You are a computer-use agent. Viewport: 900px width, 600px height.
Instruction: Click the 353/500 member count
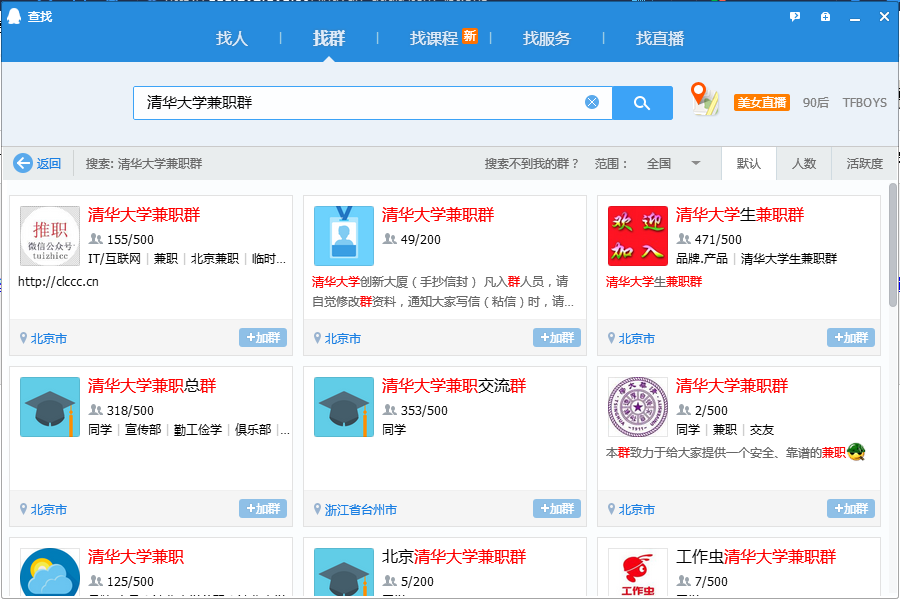[424, 411]
